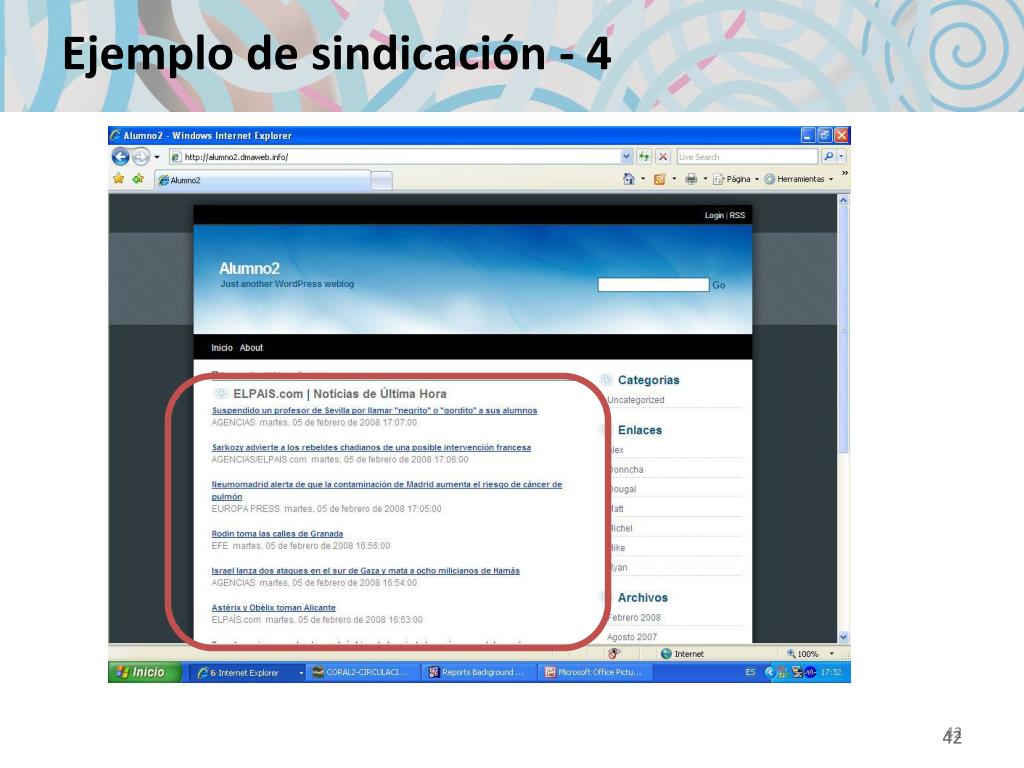
Task: Click the address bar with alumno2.dmaweb.info
Action: [x=394, y=157]
